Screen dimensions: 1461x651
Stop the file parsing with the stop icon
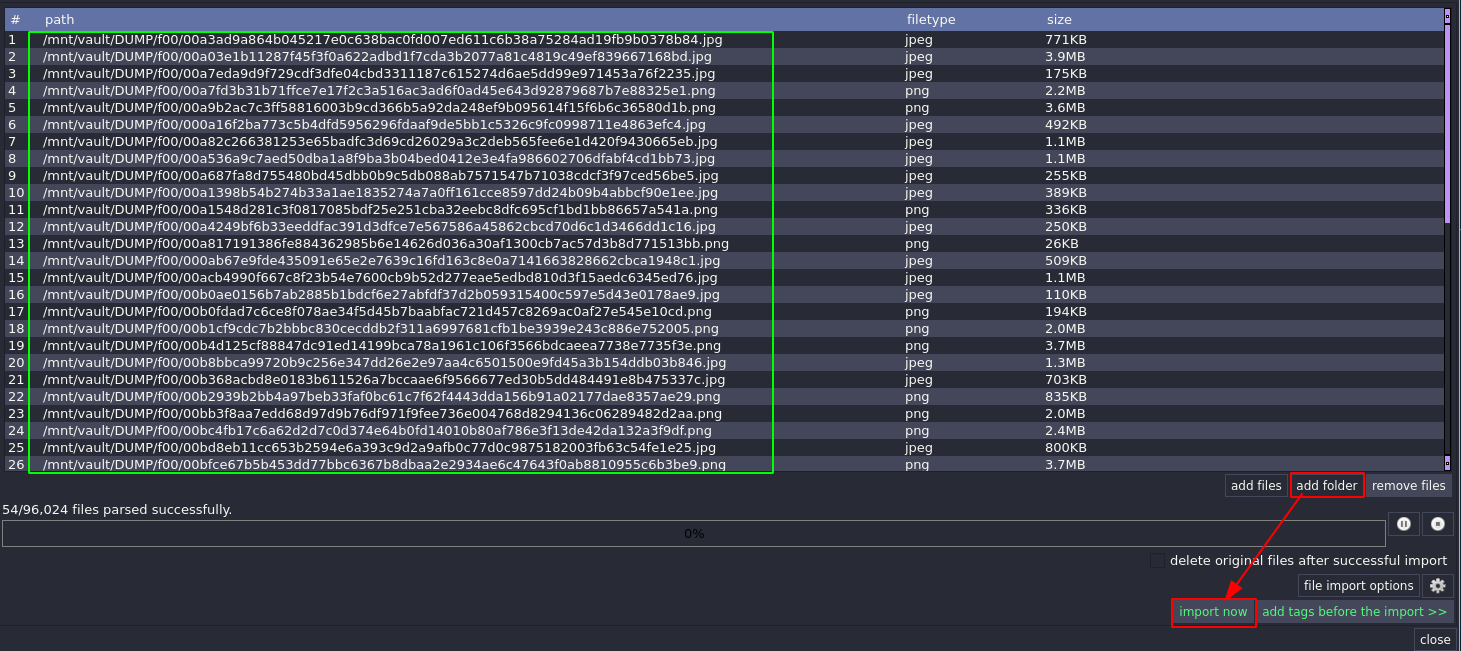(x=1438, y=524)
